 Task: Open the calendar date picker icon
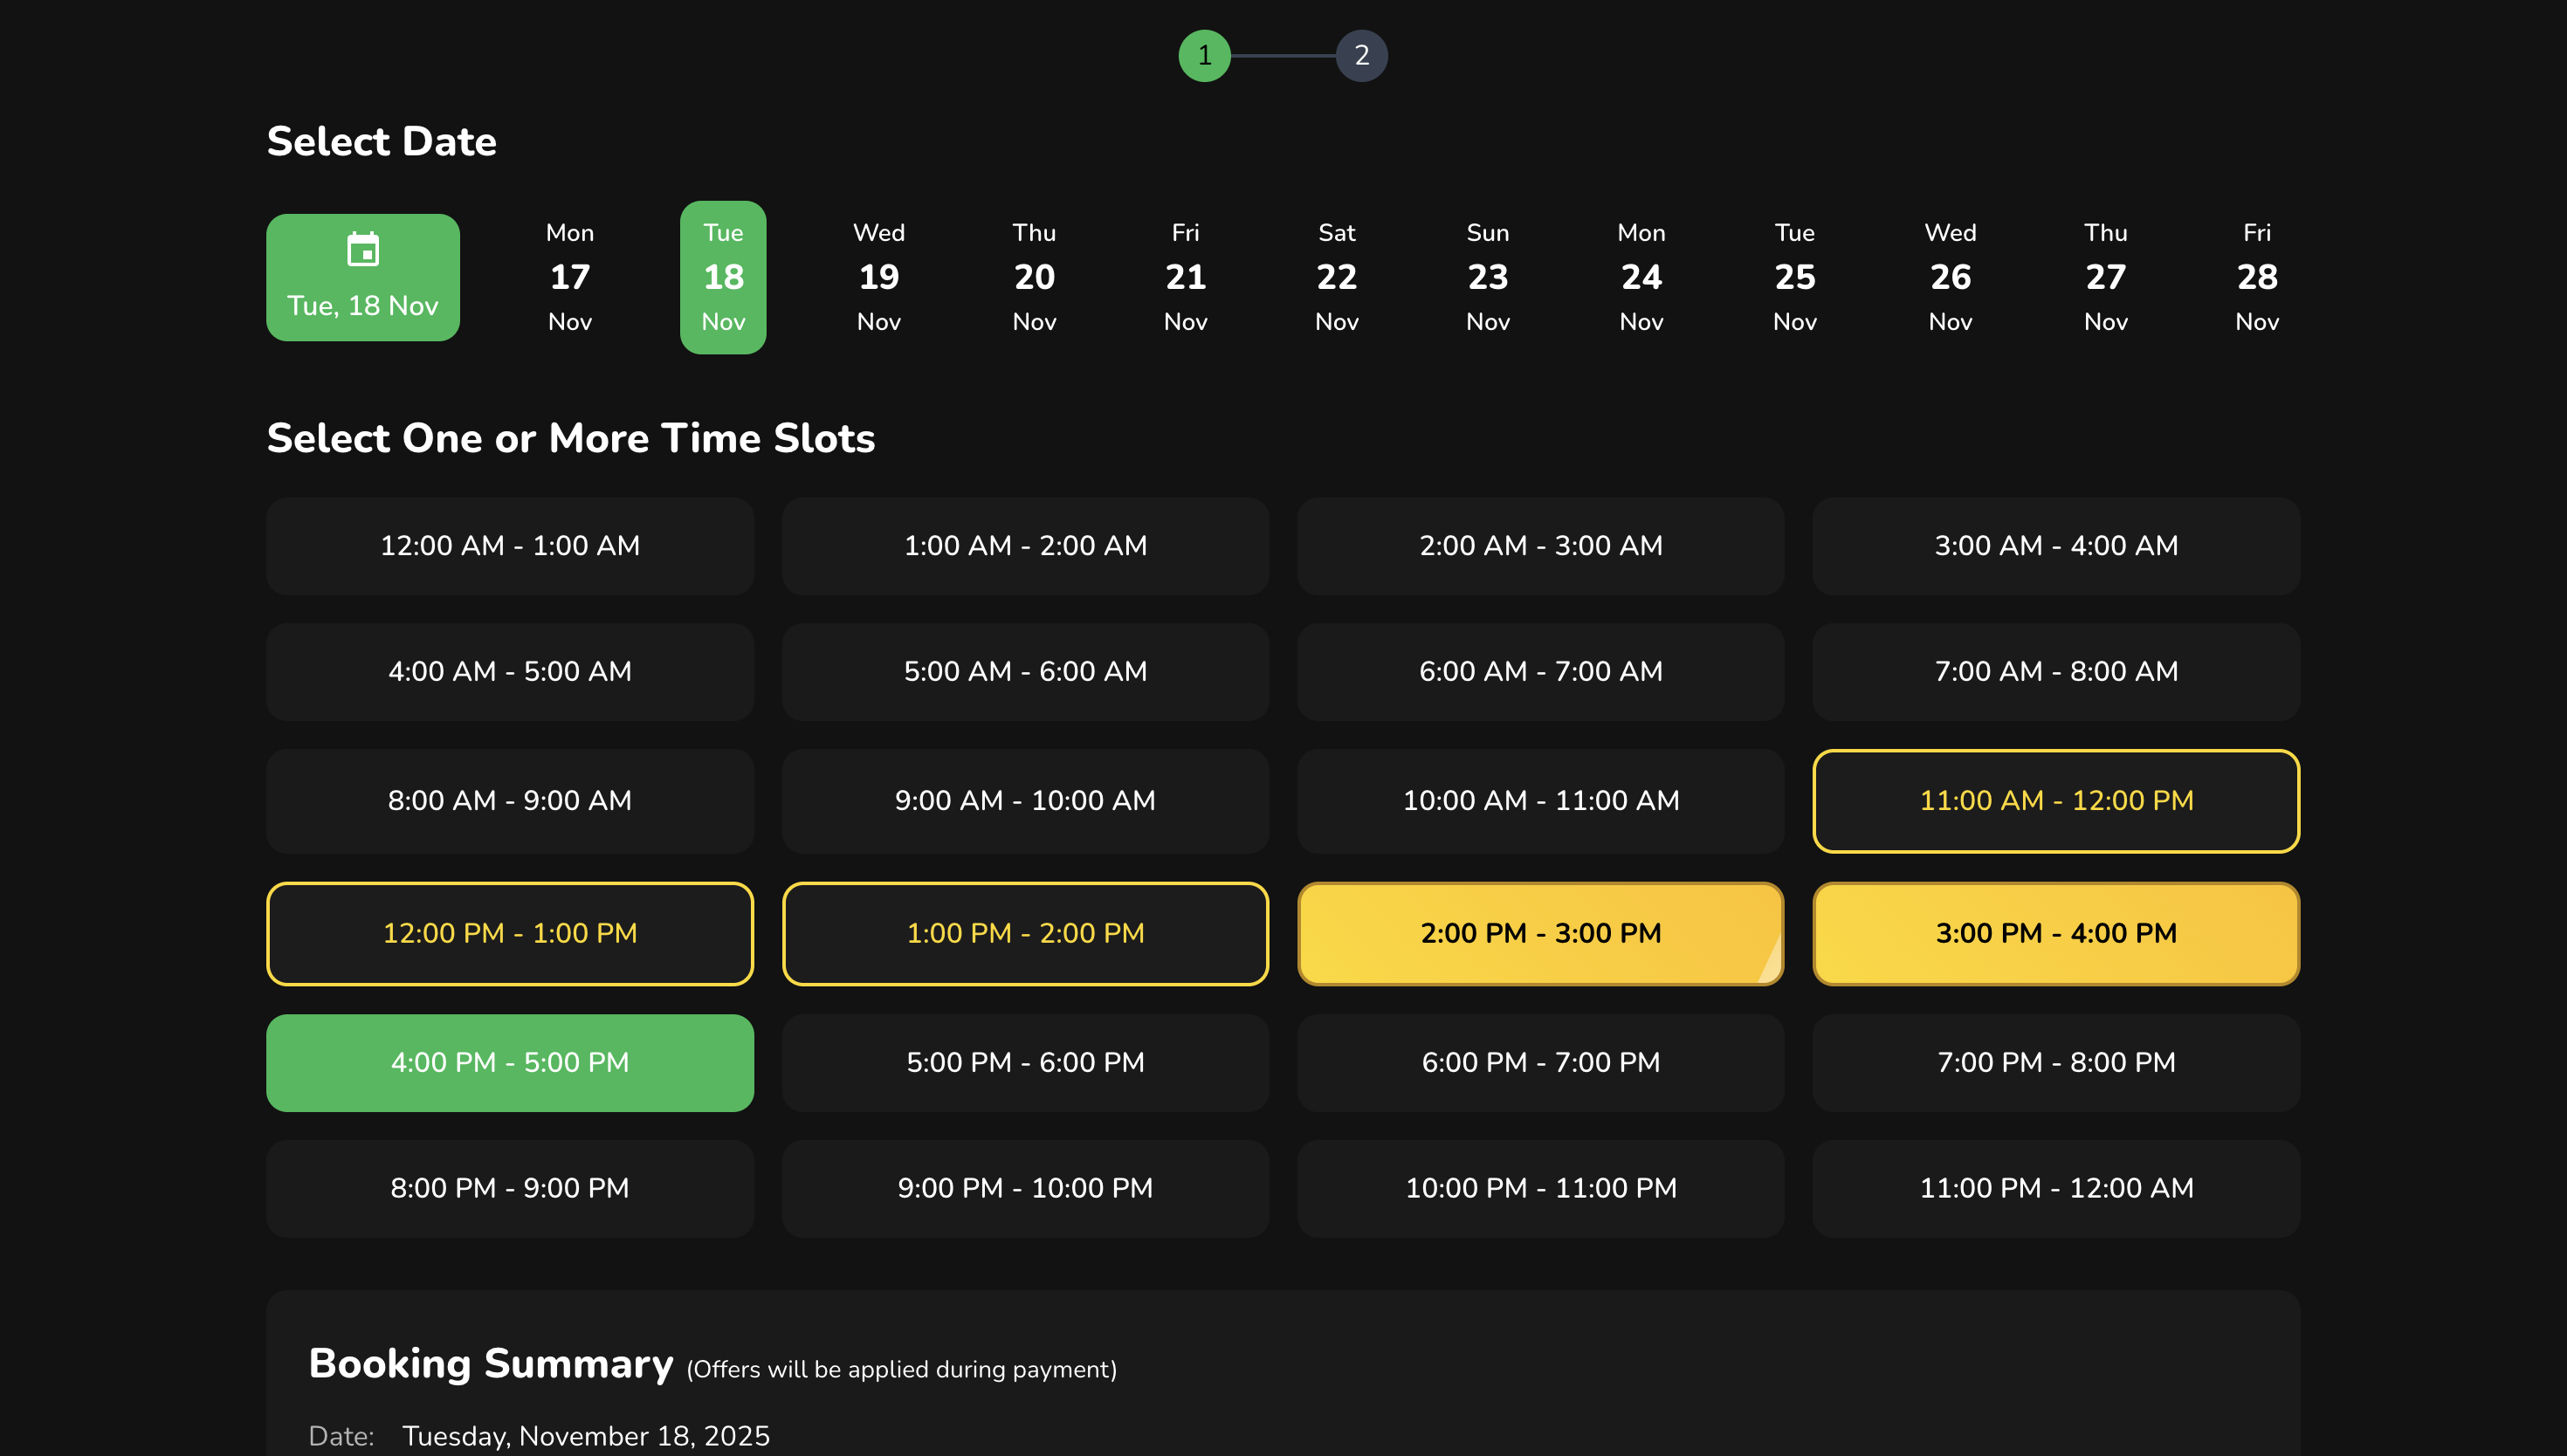pyautogui.click(x=362, y=249)
